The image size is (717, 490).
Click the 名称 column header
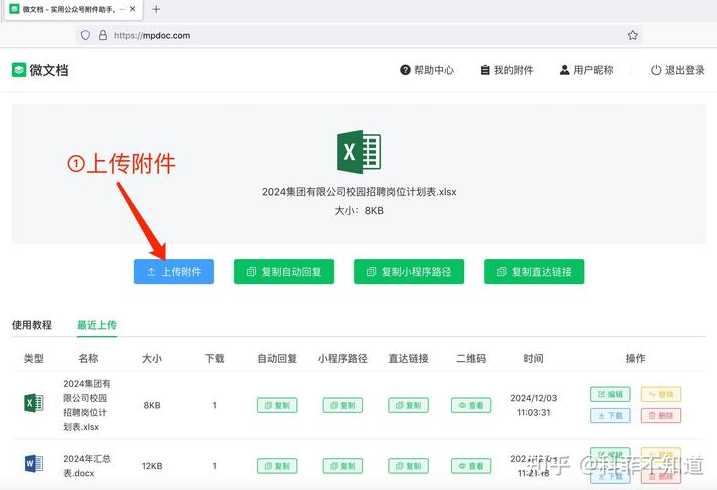(x=88, y=358)
